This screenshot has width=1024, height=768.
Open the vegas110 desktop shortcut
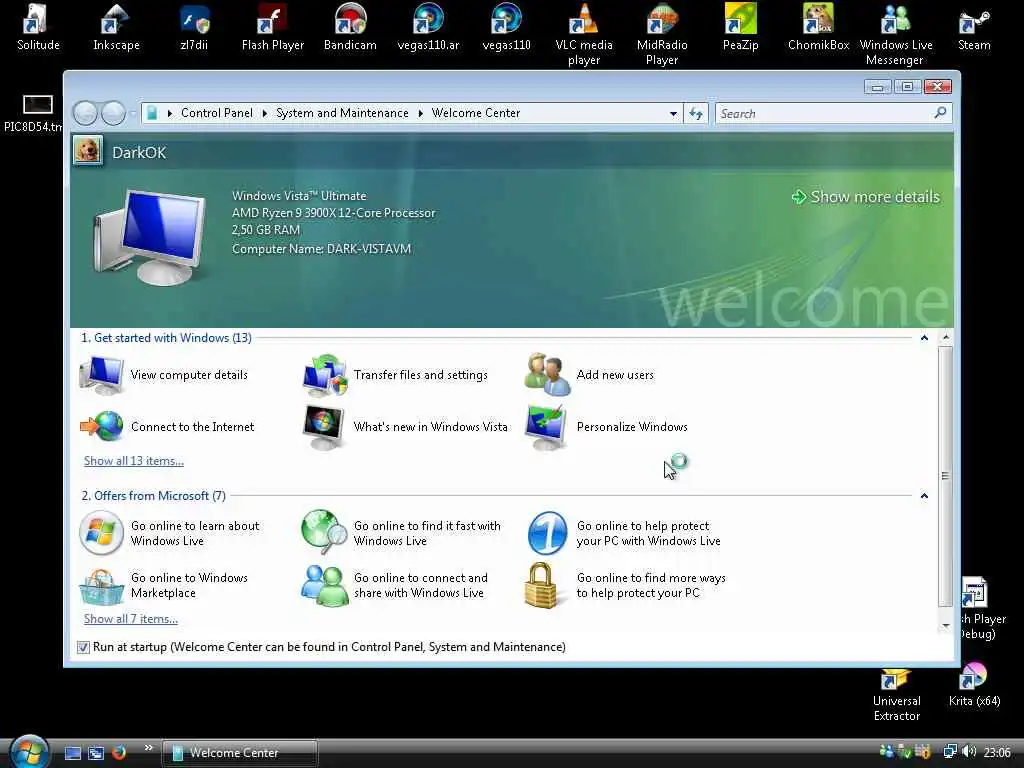[506, 27]
